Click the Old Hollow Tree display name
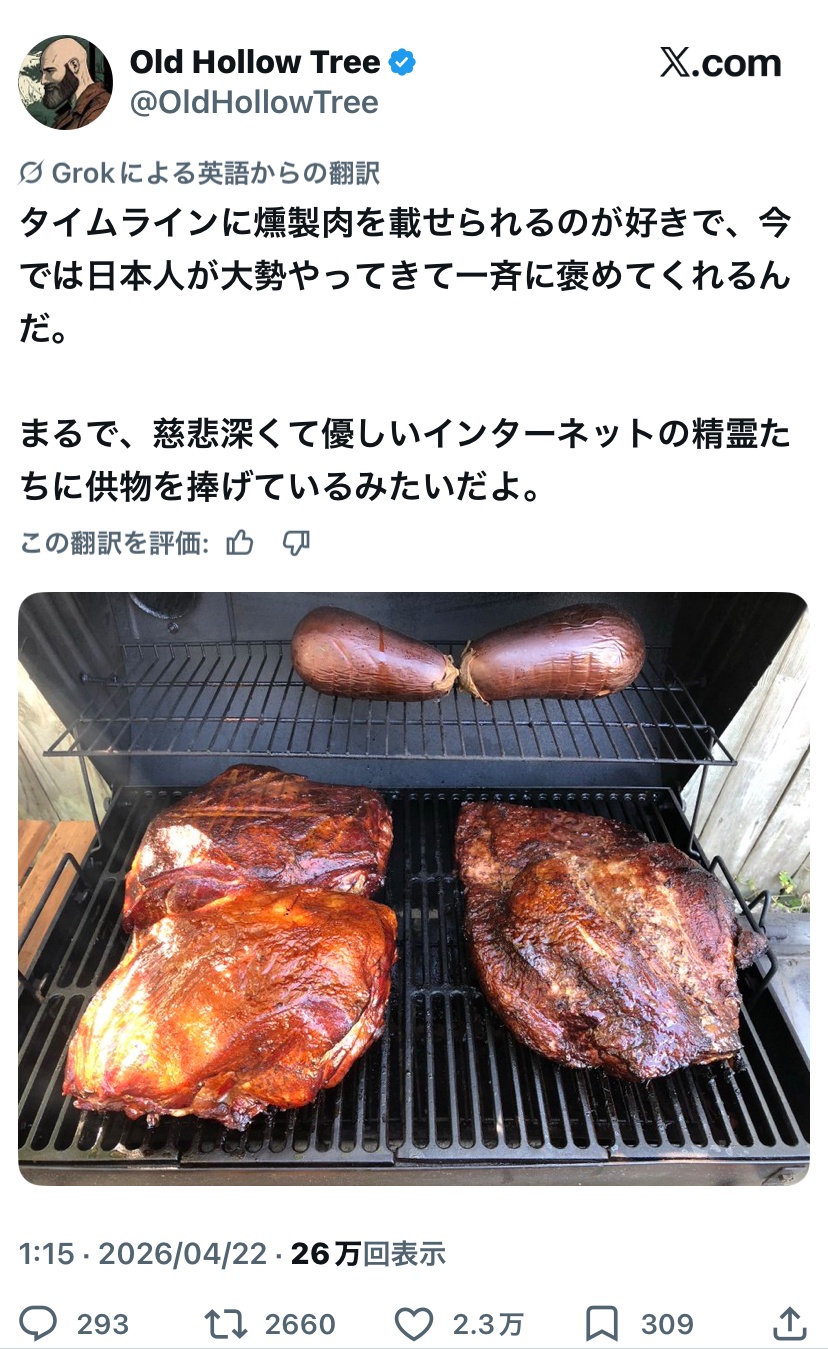 click(x=255, y=62)
